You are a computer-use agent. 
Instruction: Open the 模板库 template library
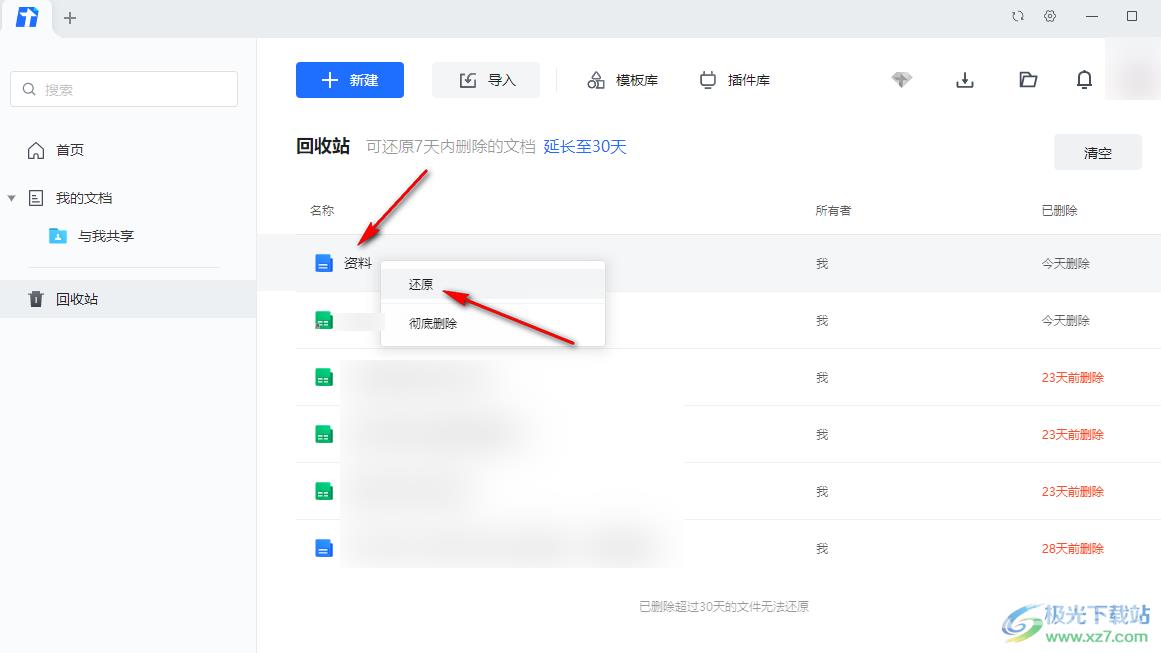coord(623,80)
